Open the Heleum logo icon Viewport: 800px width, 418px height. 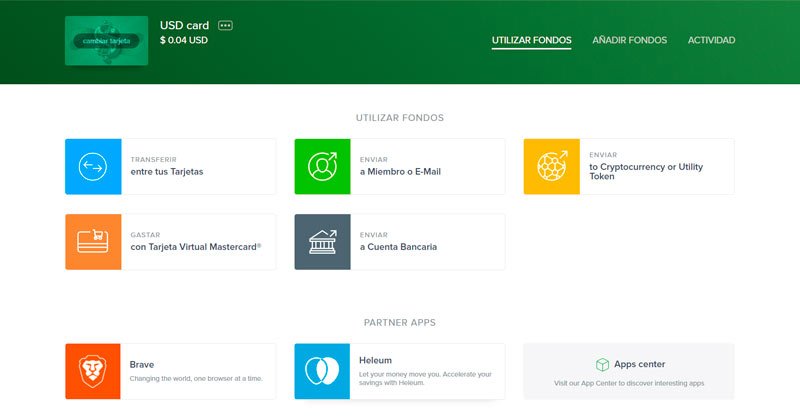[322, 371]
